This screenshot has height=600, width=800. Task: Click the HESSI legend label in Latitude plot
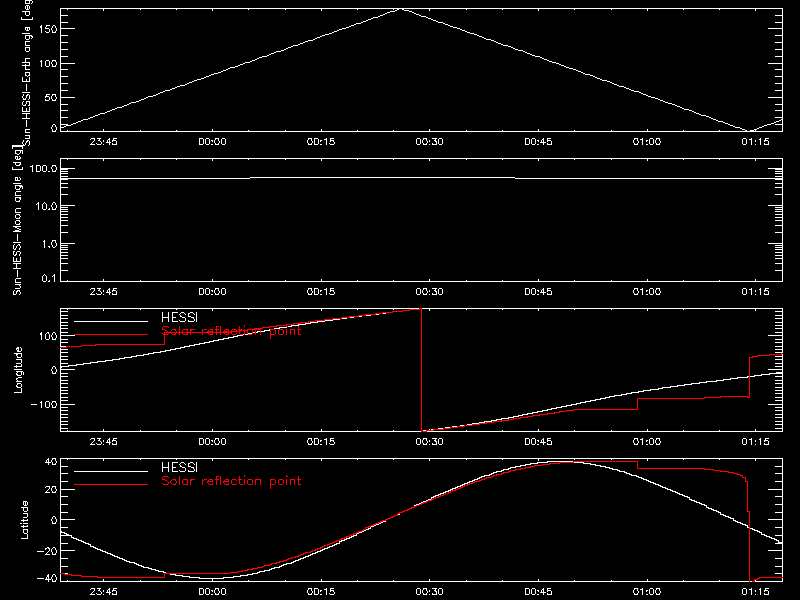179,467
